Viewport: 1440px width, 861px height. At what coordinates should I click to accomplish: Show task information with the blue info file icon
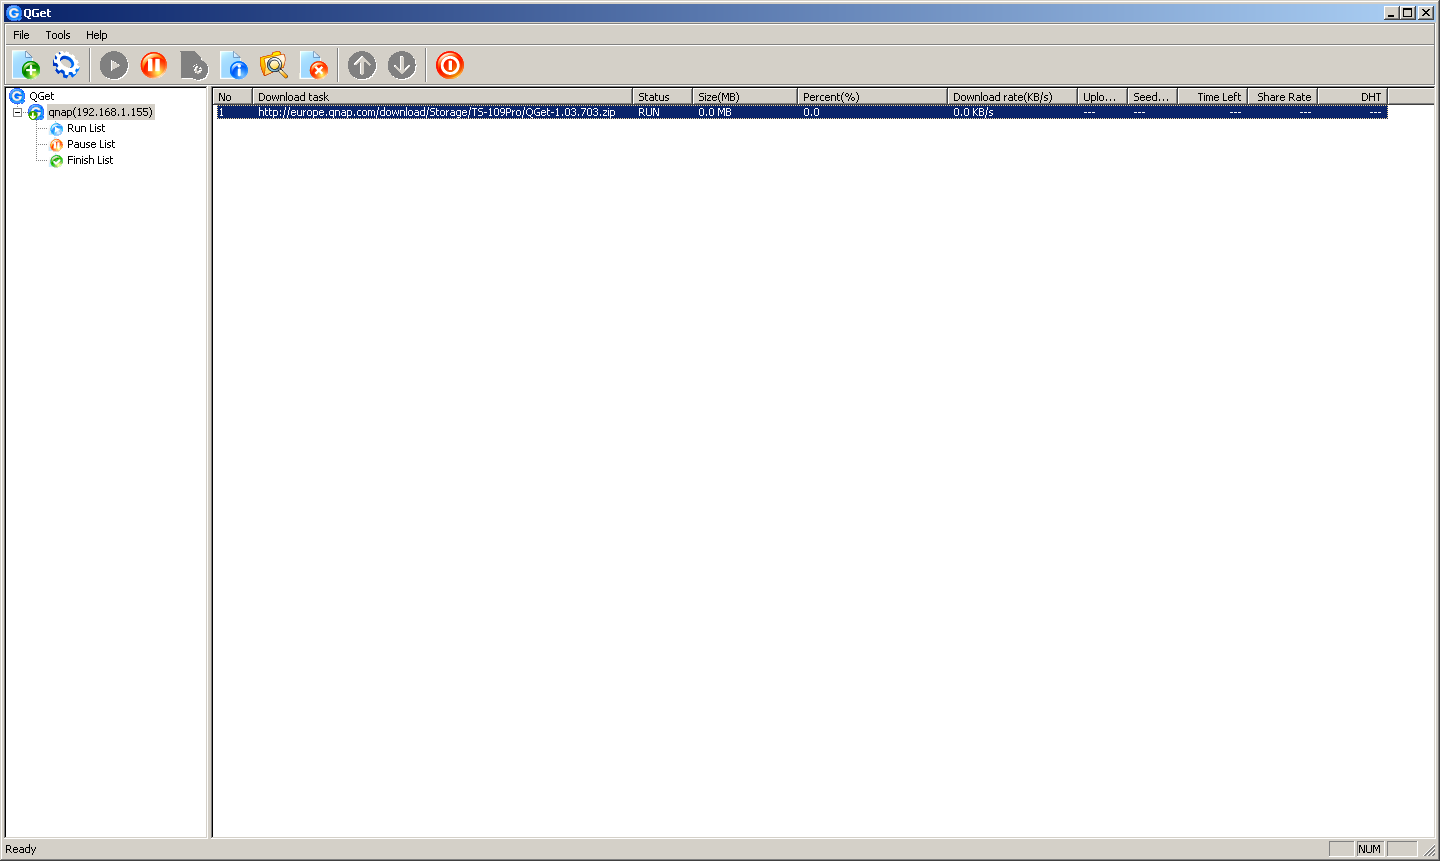click(x=234, y=66)
